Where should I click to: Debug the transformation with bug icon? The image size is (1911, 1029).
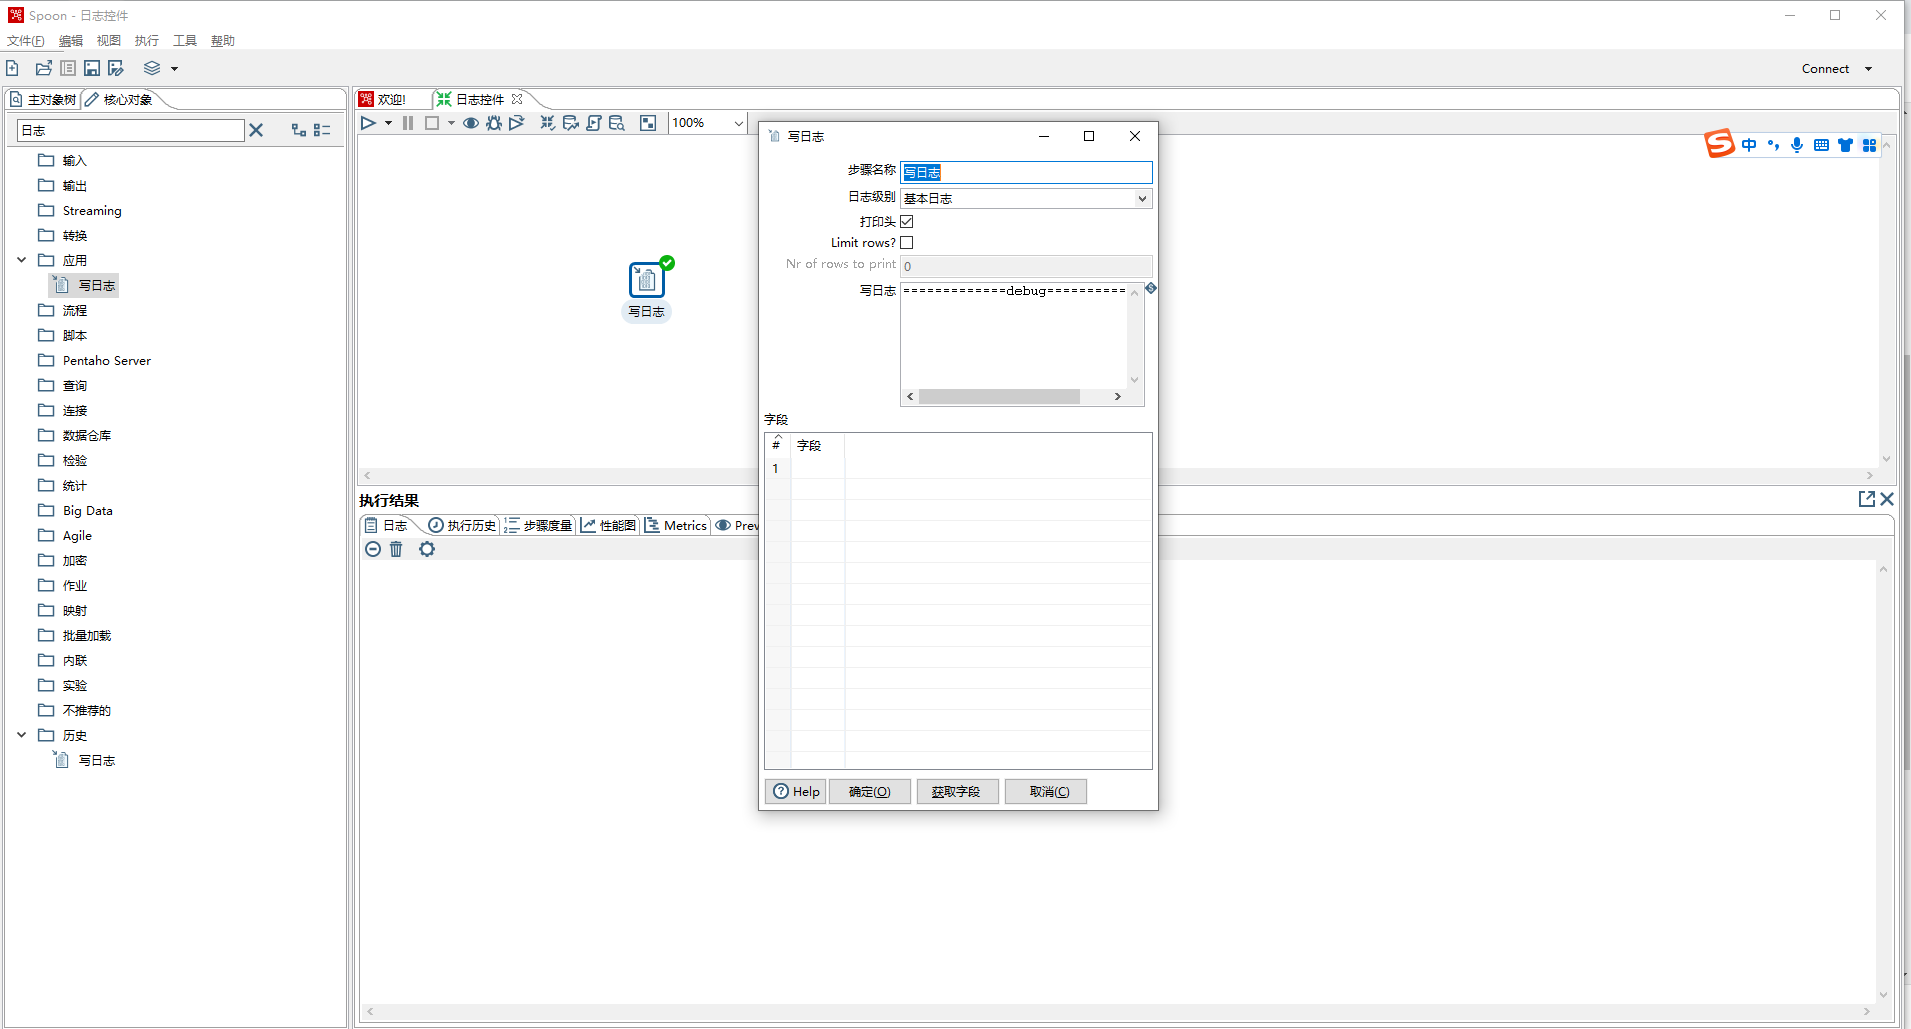494,123
